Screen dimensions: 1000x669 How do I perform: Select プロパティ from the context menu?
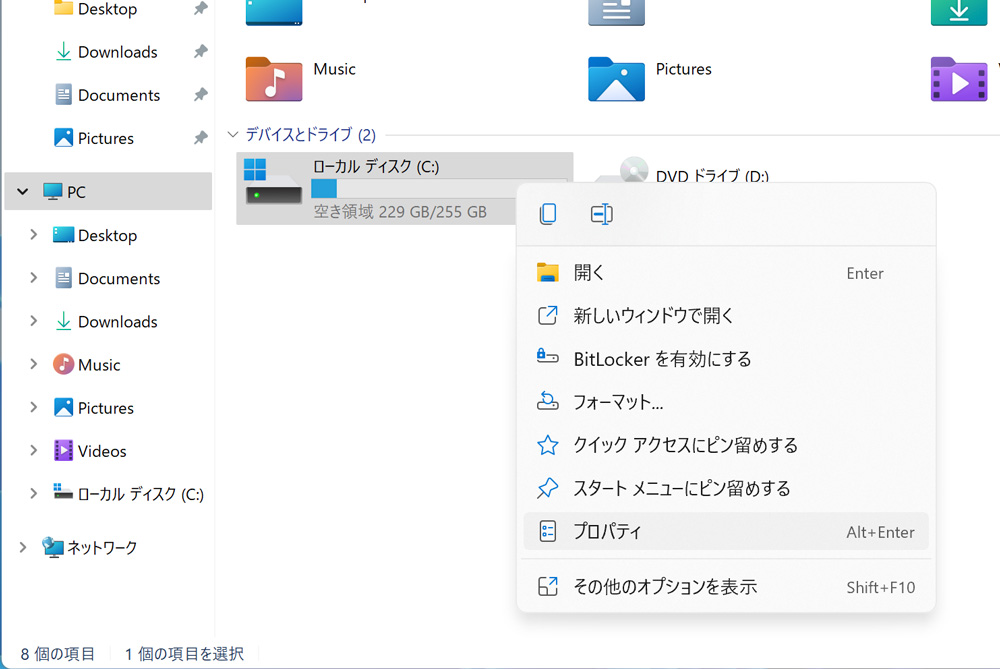coord(607,532)
